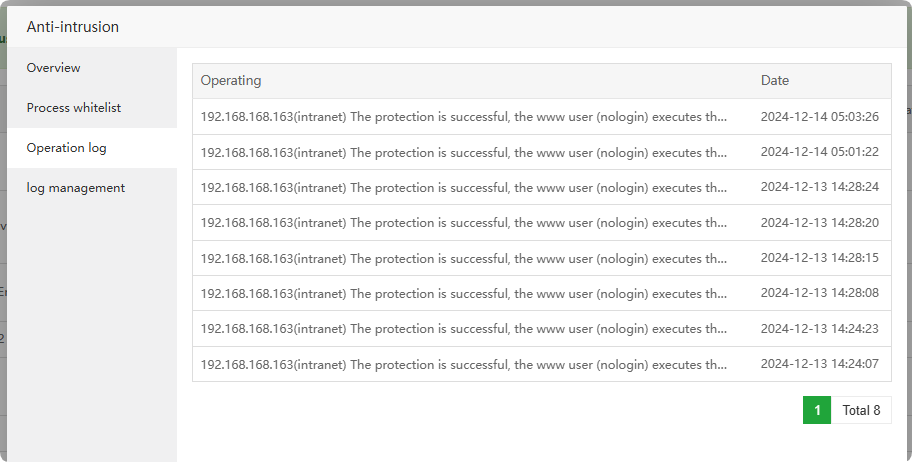Image resolution: width=912 pixels, height=462 pixels.
Task: Switch to Process whitelist tab
Action: tap(74, 108)
